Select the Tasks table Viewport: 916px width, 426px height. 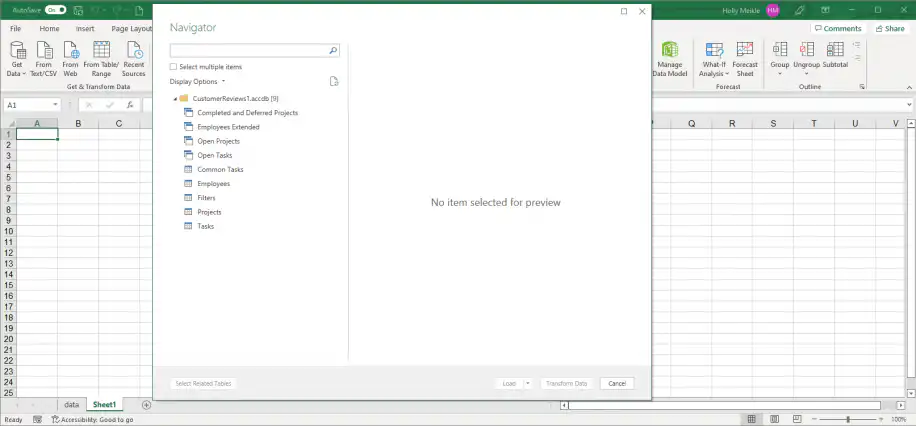point(206,226)
